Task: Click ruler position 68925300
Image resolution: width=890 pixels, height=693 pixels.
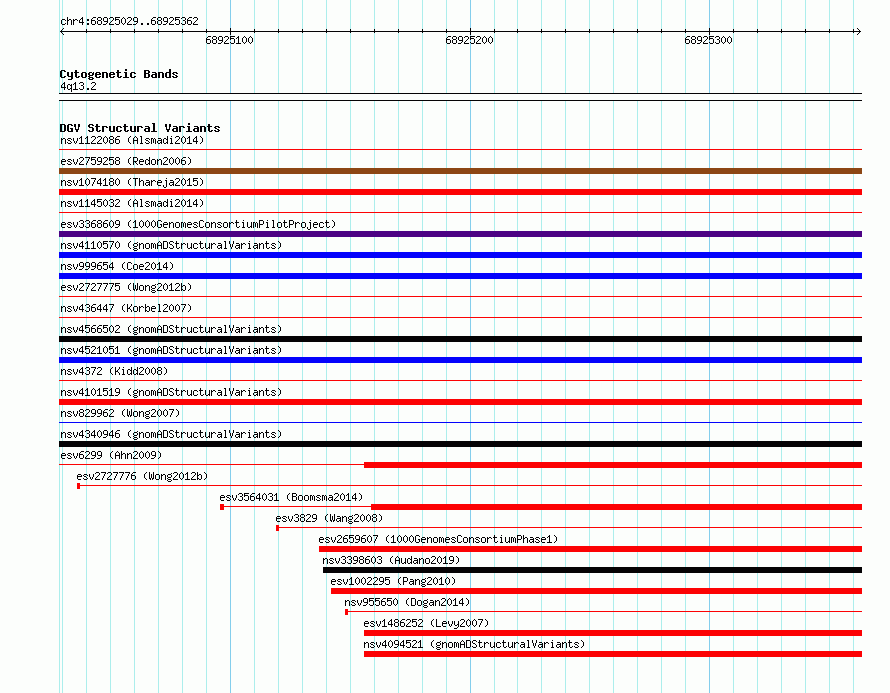Action: pyautogui.click(x=708, y=40)
